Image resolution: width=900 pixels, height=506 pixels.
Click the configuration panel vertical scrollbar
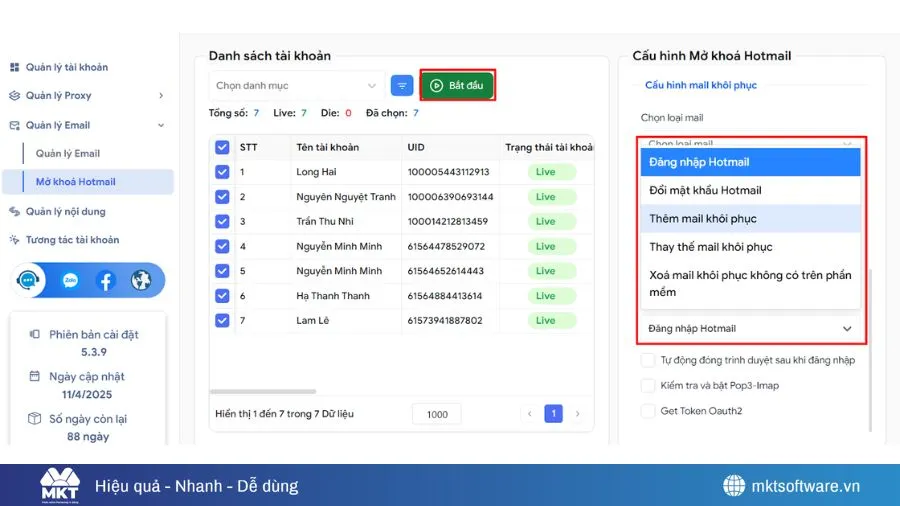871,350
